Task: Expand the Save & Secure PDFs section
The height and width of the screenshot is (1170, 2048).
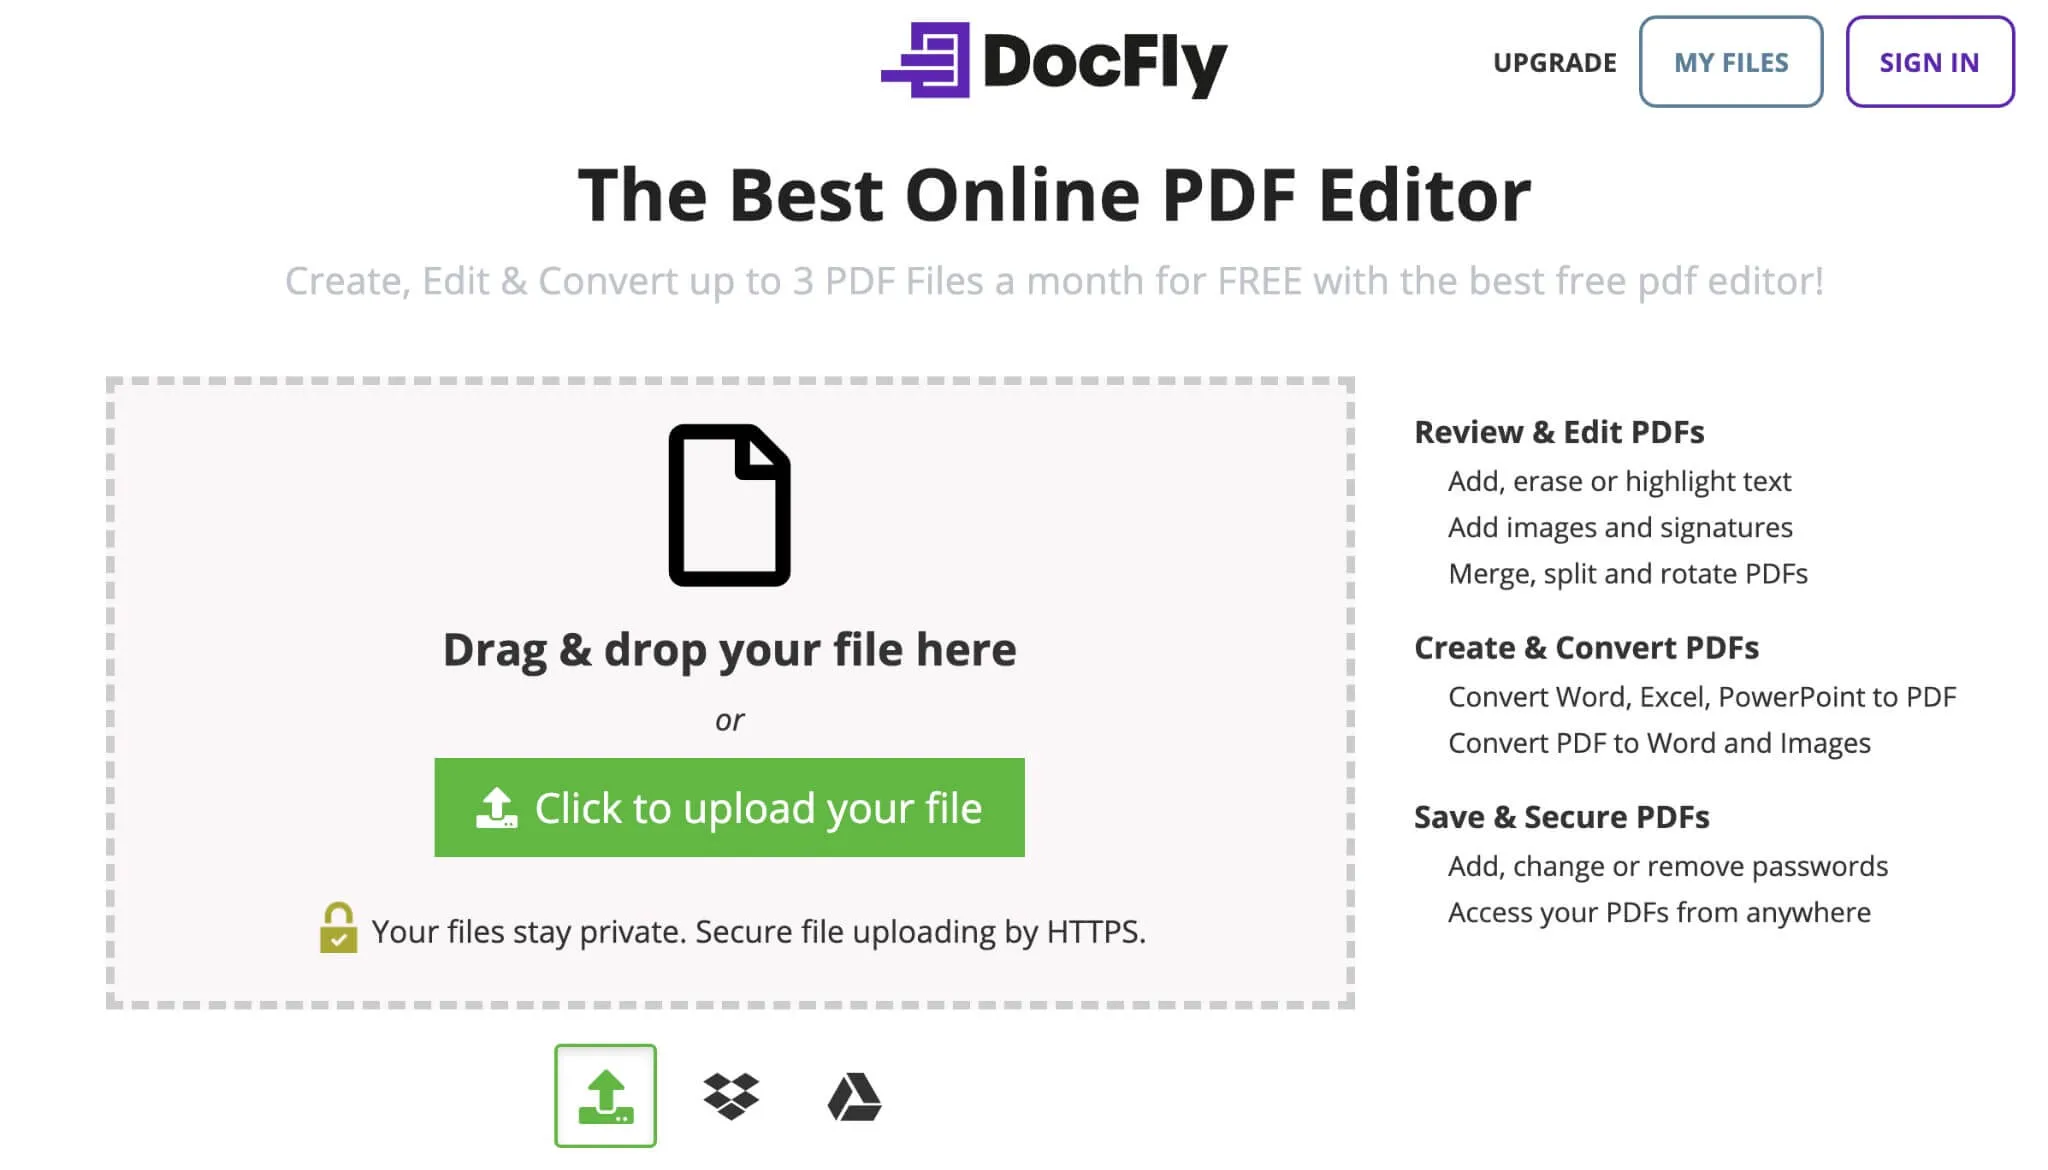Action: pyautogui.click(x=1561, y=817)
